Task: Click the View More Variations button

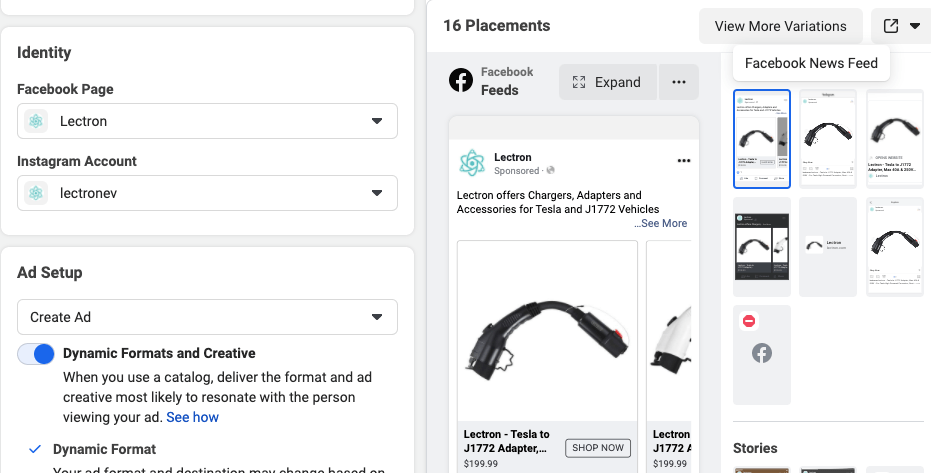Action: 780,26
